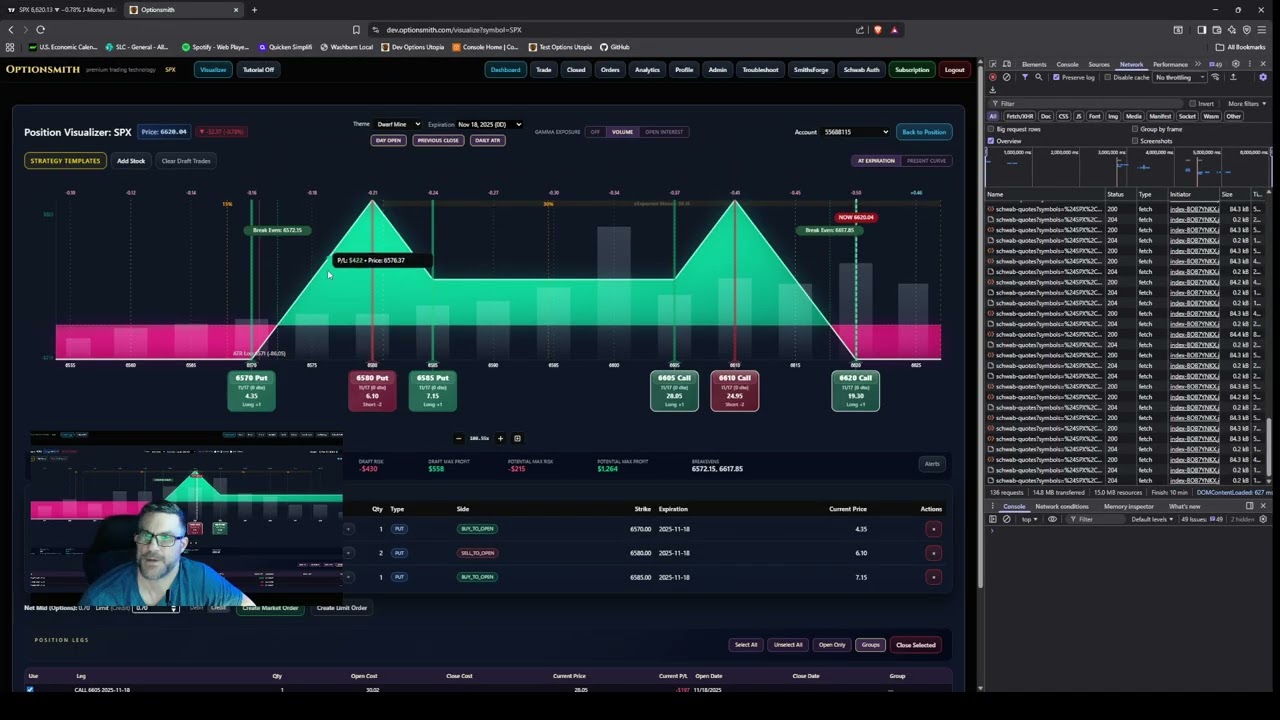The image size is (1280, 720).
Task: Enable Big request rows checkbox
Action: click(991, 129)
